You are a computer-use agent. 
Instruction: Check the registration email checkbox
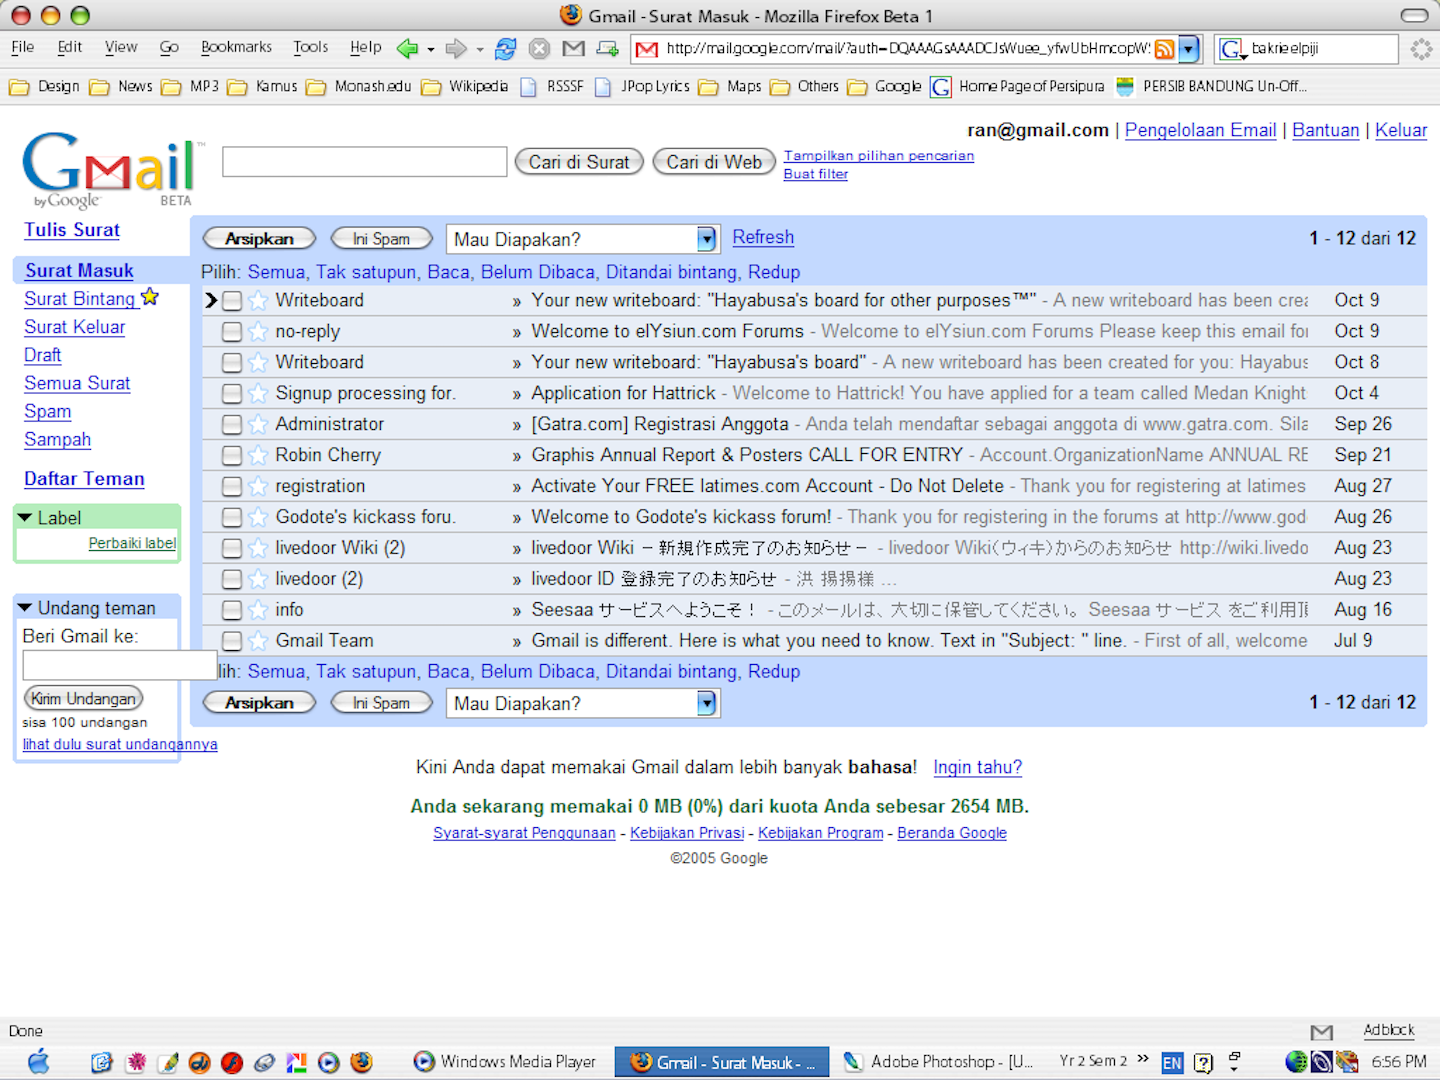[x=232, y=487]
